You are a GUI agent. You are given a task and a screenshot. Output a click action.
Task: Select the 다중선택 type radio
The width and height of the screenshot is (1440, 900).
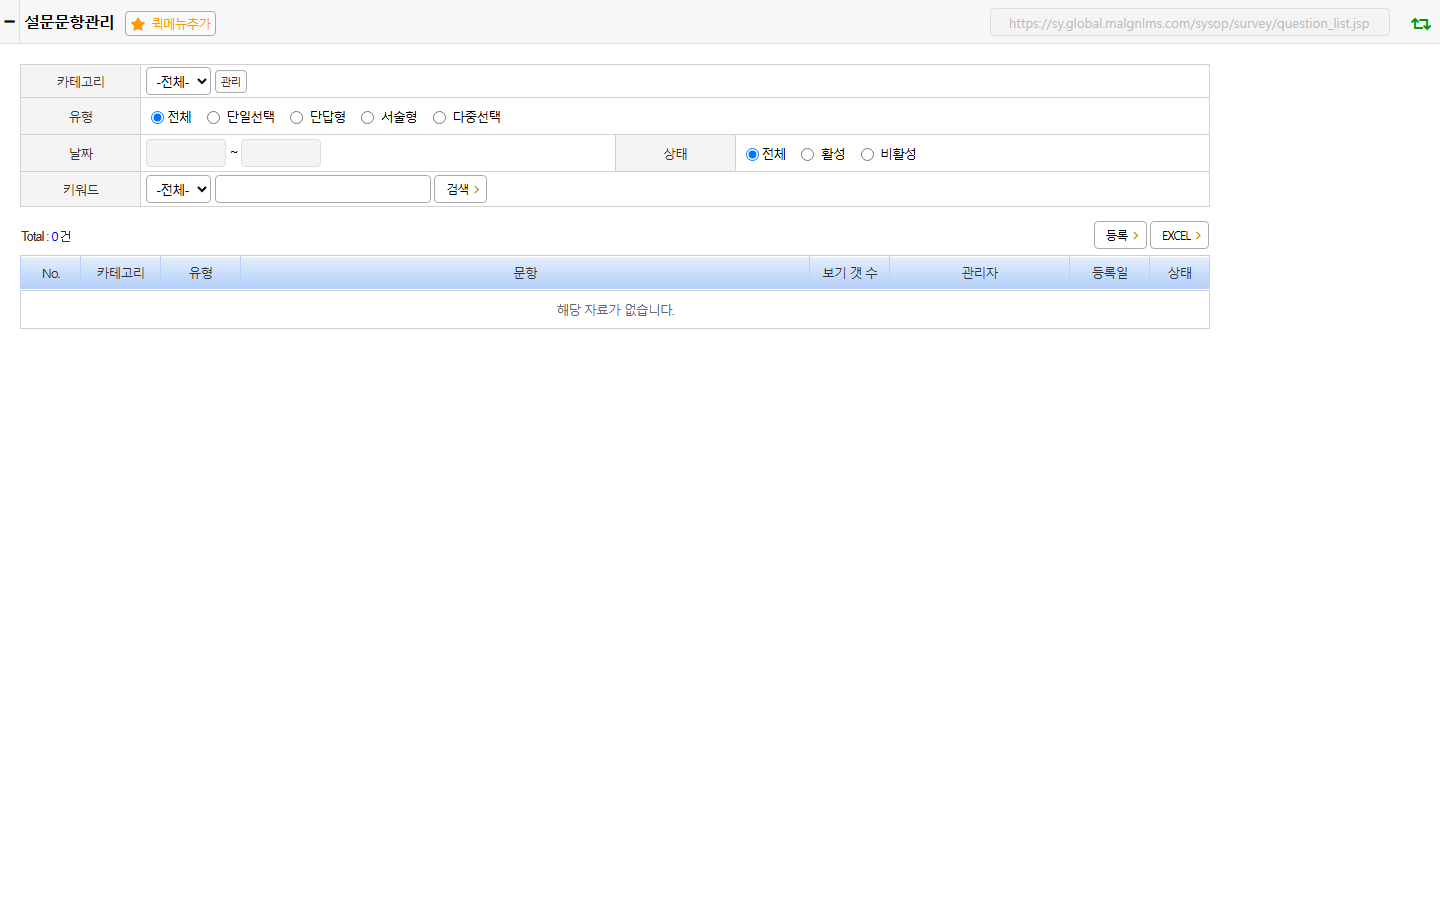(439, 117)
